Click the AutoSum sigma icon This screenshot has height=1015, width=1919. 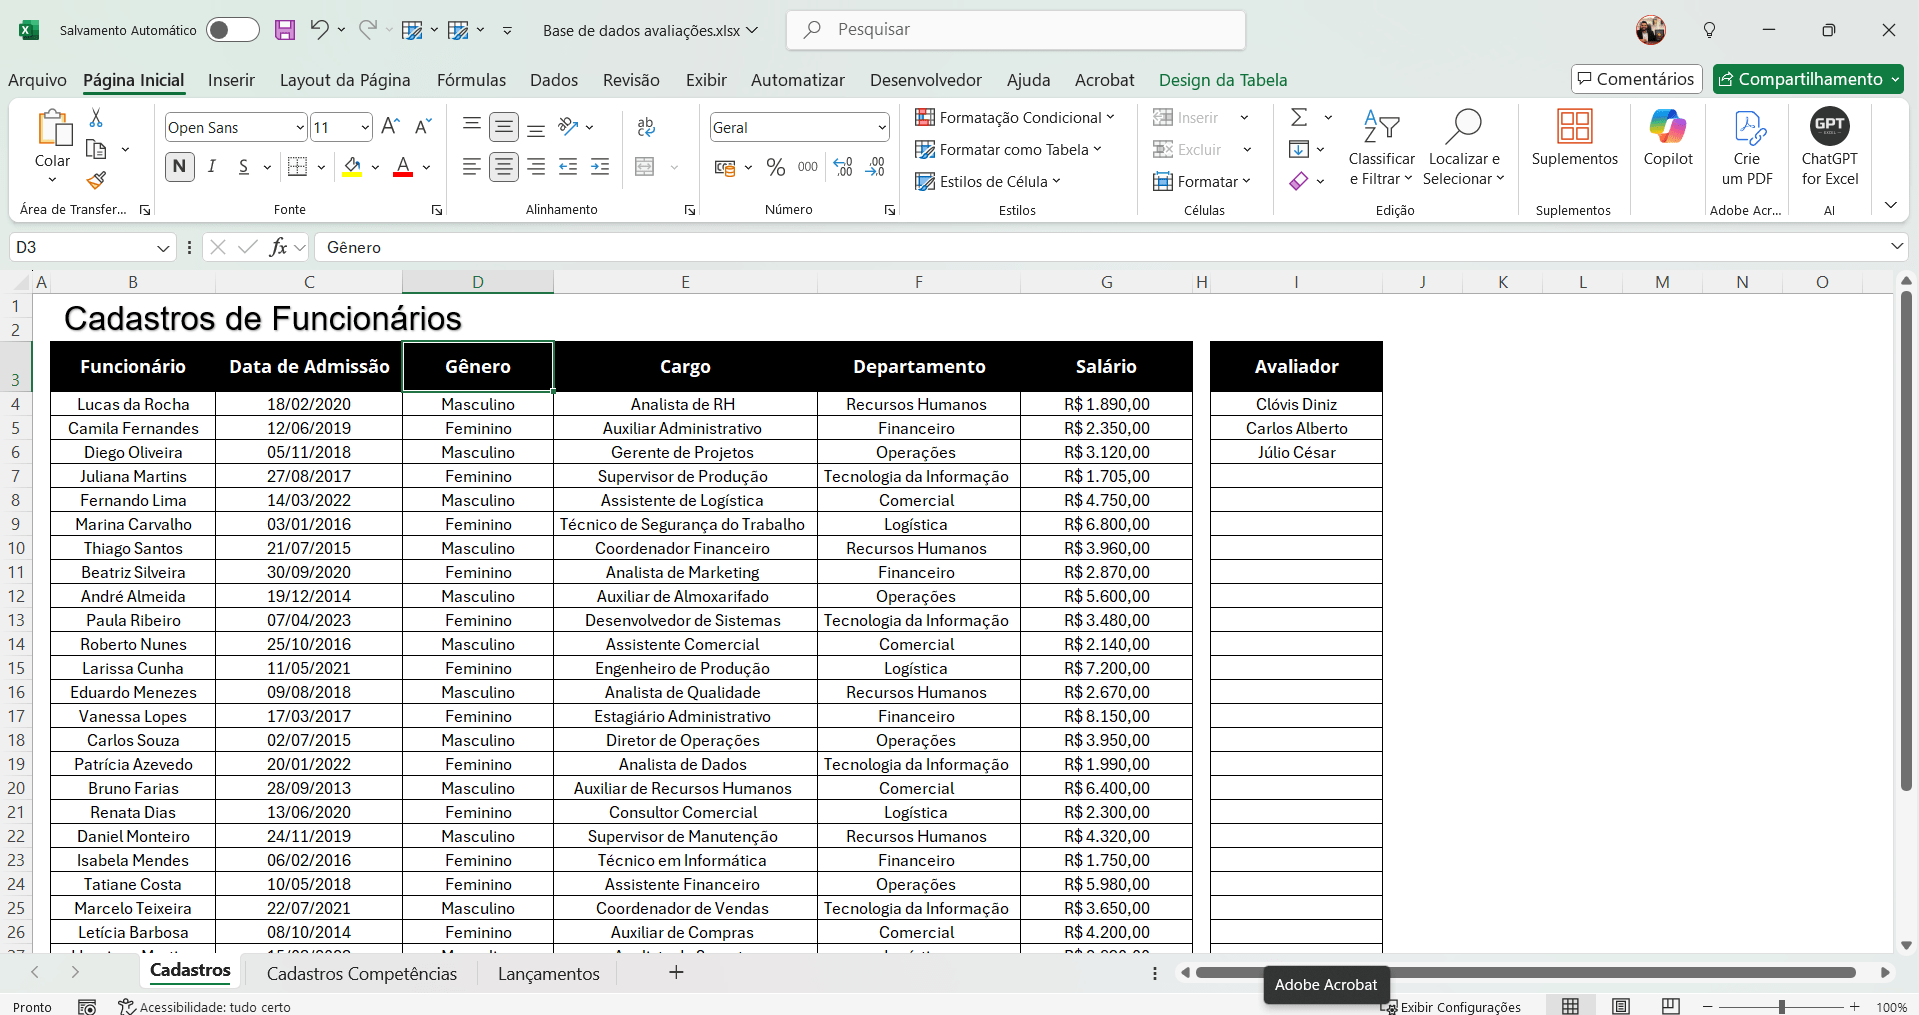point(1298,118)
